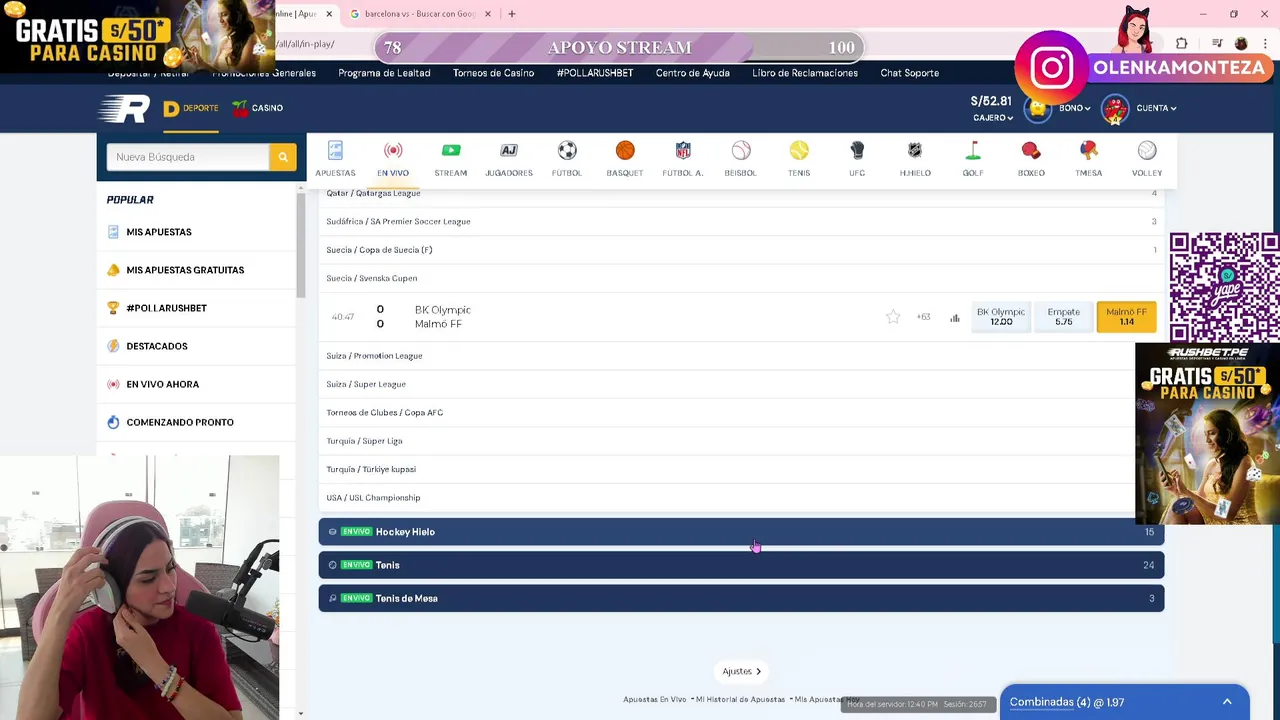This screenshot has width=1280, height=720.
Task: Choose the Tenis ball icon
Action: point(799,151)
